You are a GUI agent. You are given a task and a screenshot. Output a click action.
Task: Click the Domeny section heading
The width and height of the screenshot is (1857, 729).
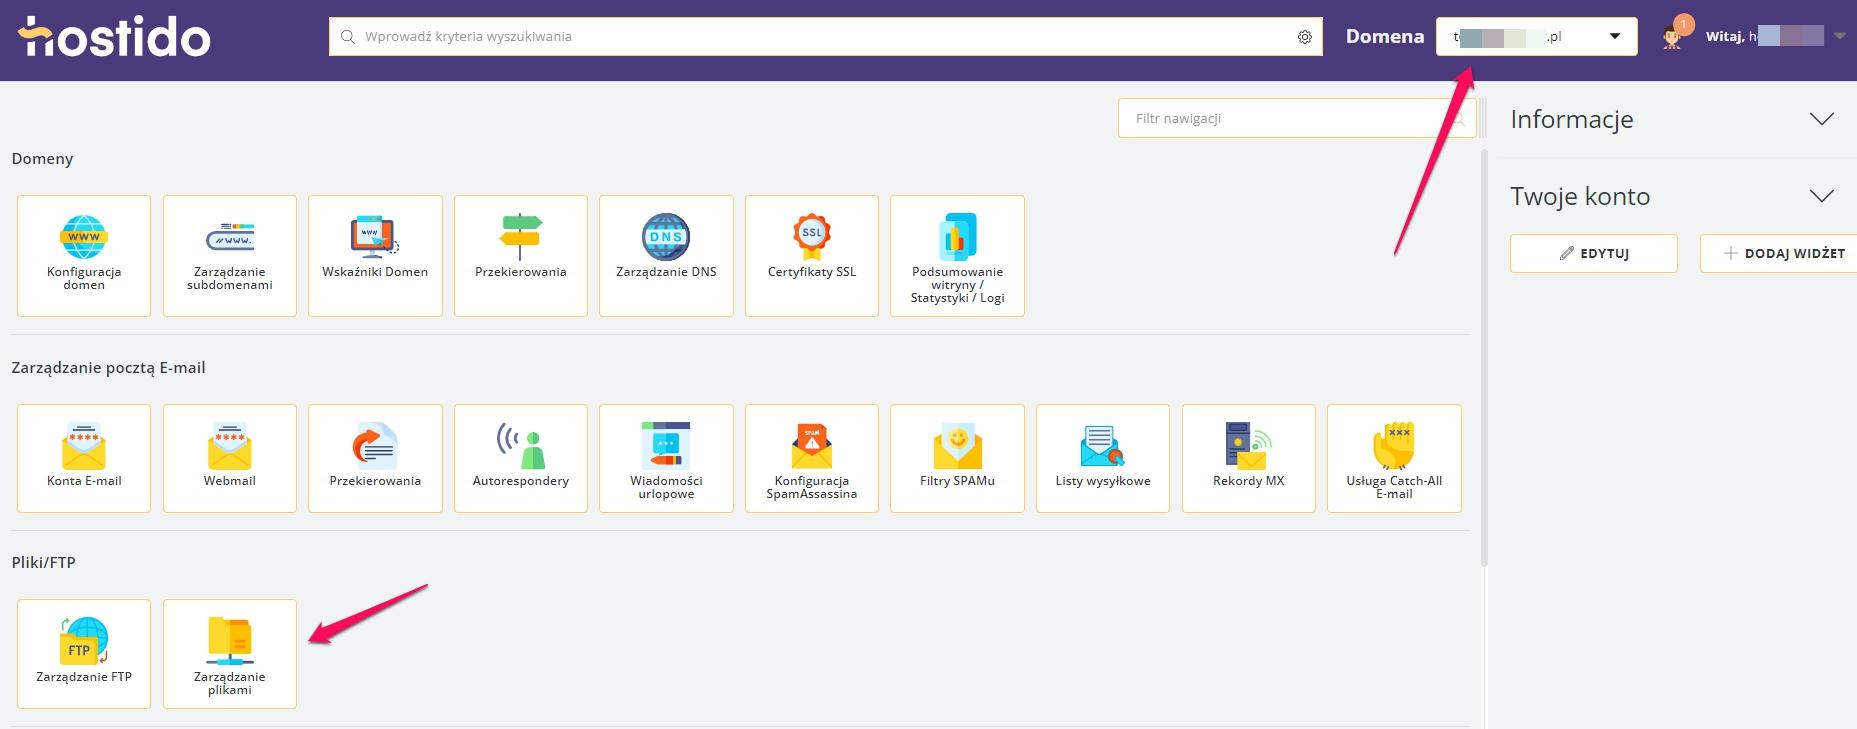[42, 158]
